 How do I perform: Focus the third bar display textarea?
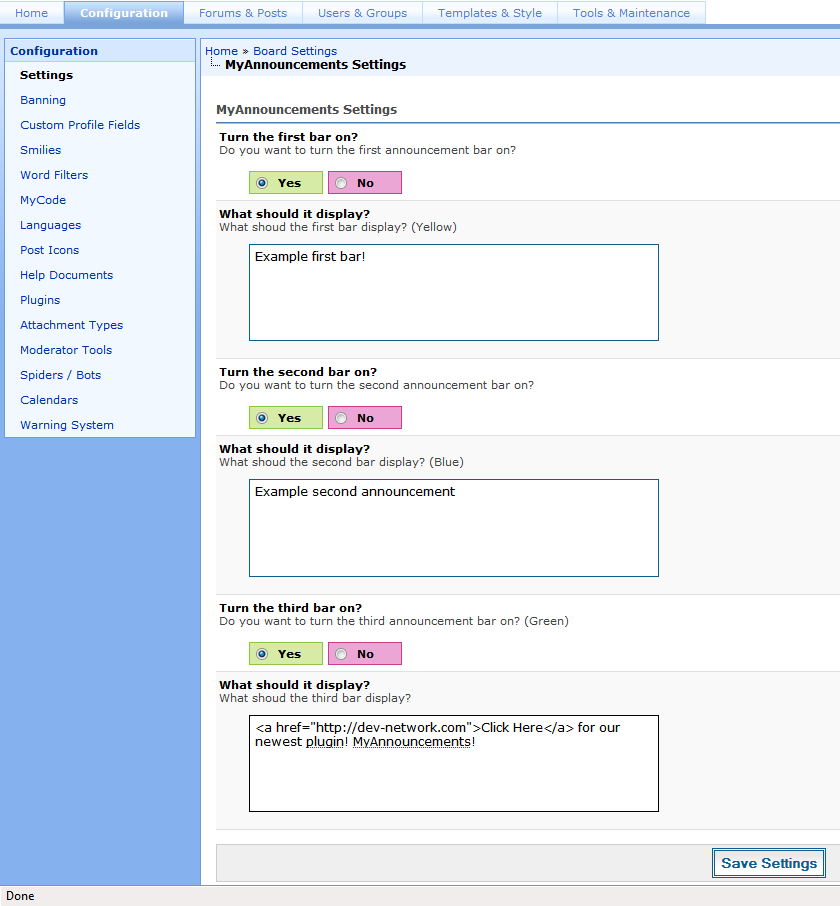pyautogui.click(x=453, y=763)
